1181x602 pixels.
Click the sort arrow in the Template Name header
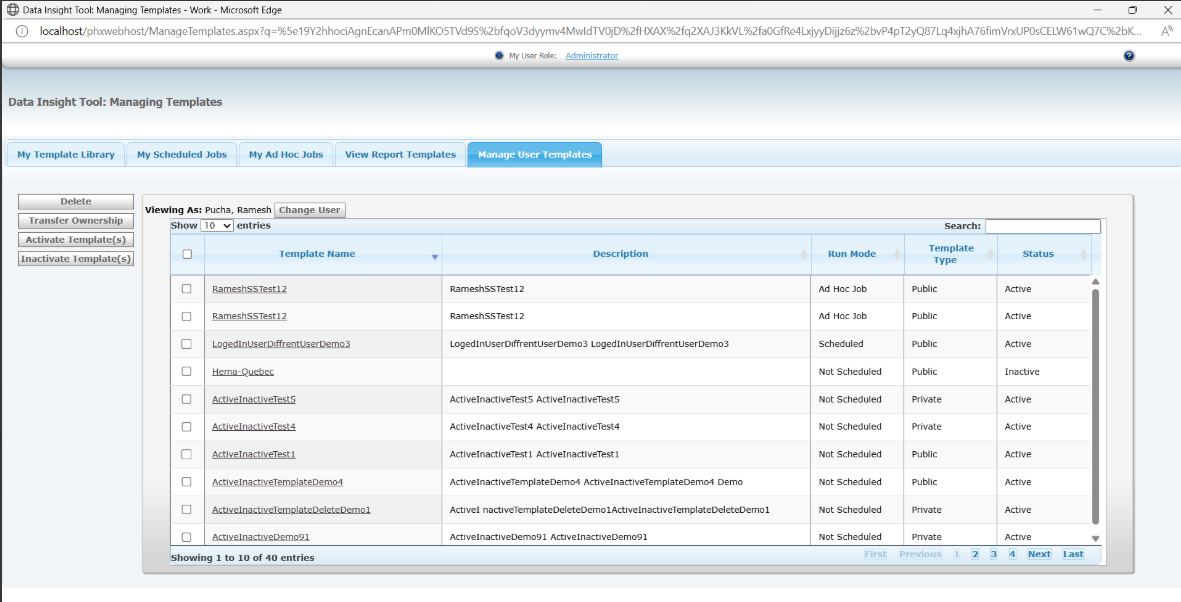[x=435, y=257]
